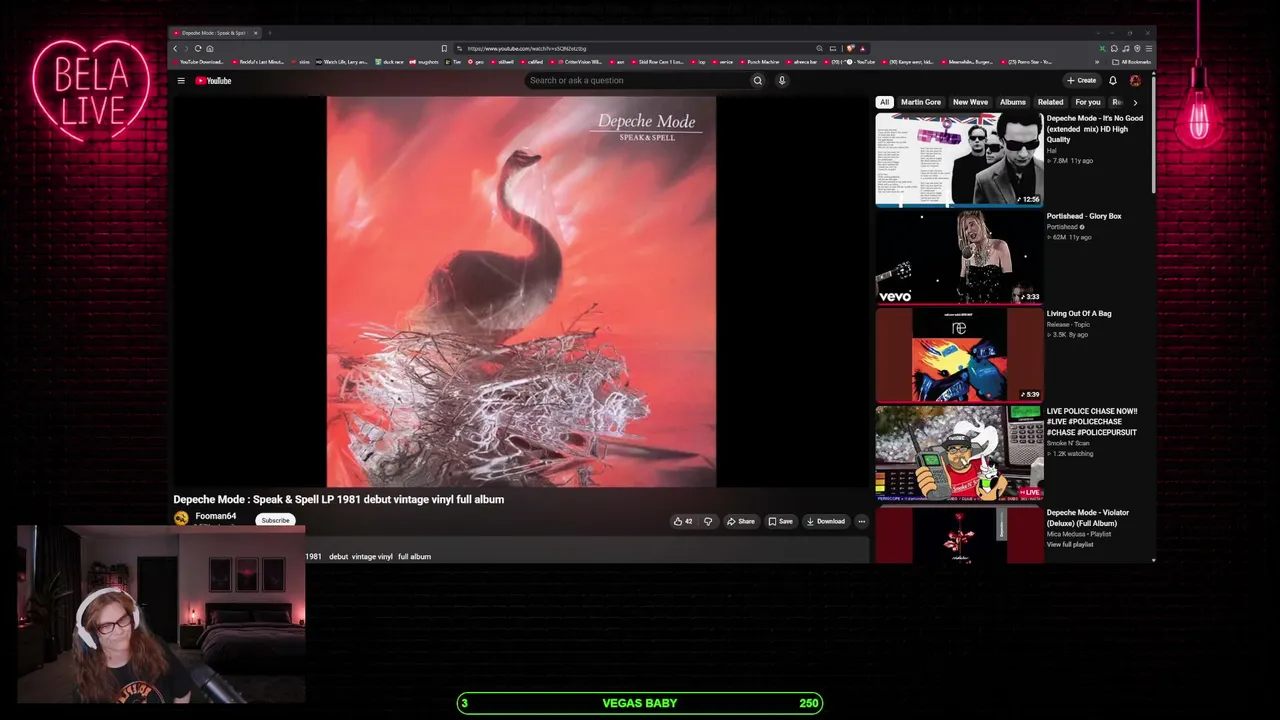Viewport: 1280px width, 720px height.
Task: Go to the YouTube home logo
Action: [x=213, y=81]
